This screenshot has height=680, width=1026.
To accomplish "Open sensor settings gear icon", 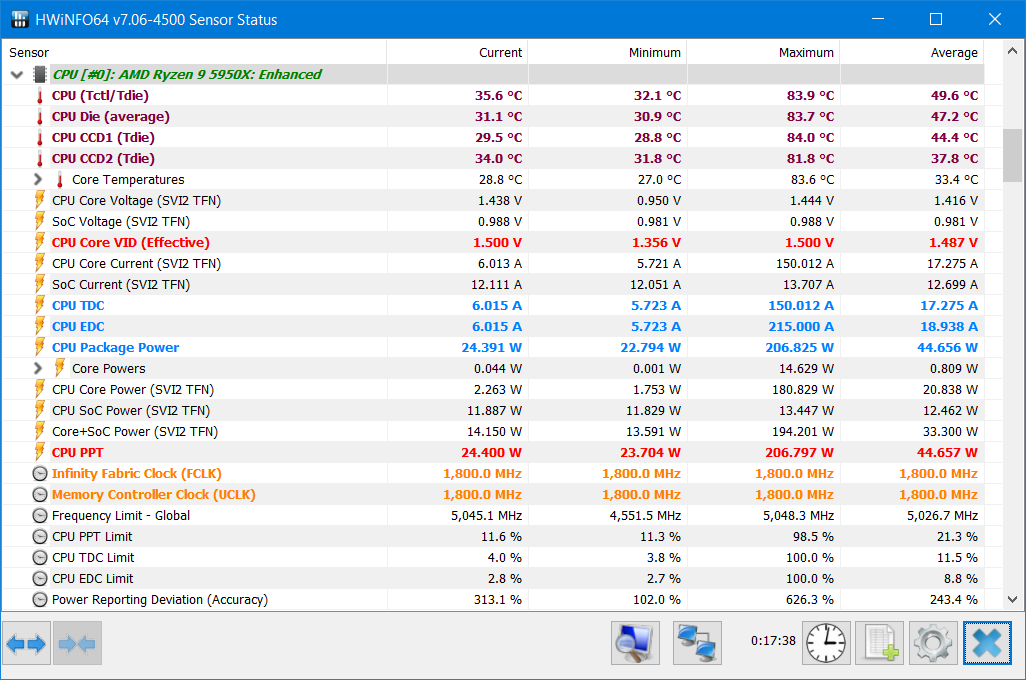I will pos(934,643).
